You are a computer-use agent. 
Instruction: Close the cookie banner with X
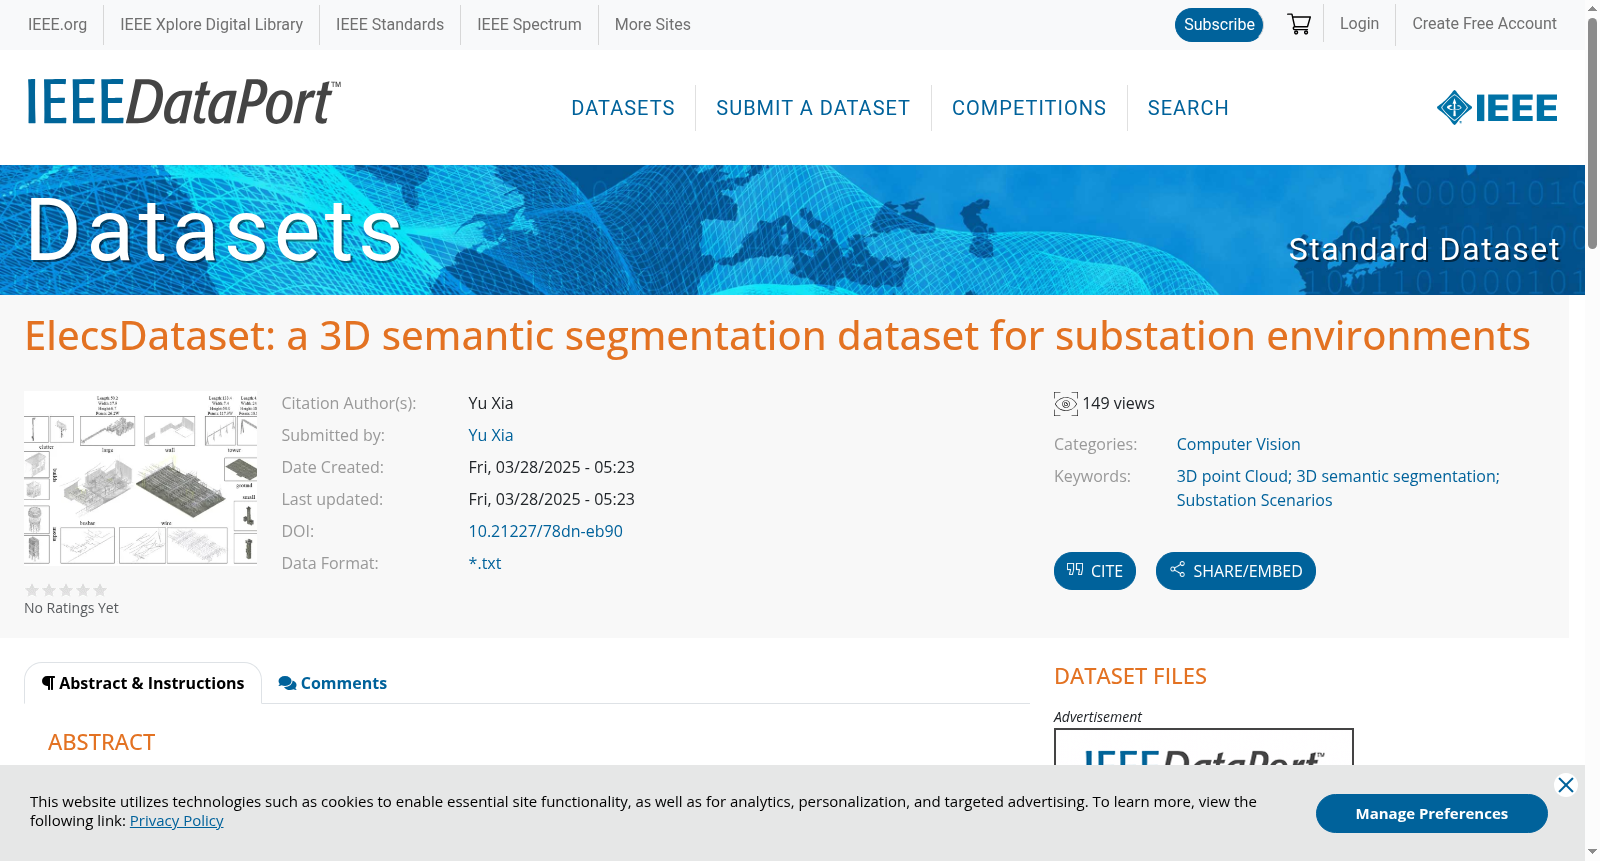pyautogui.click(x=1566, y=785)
